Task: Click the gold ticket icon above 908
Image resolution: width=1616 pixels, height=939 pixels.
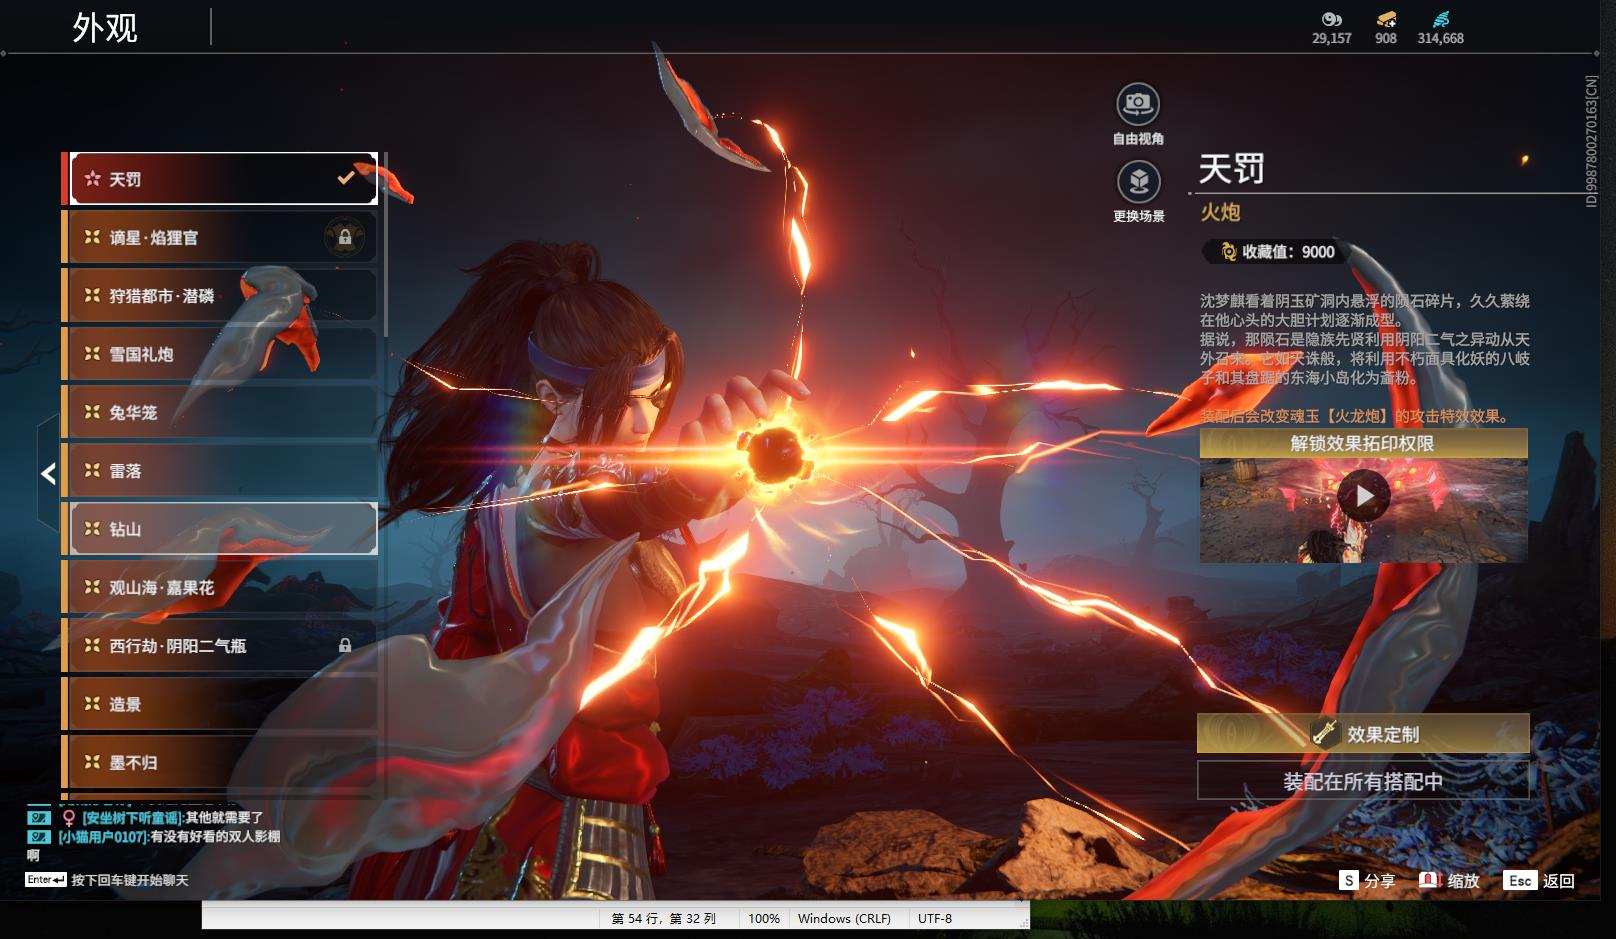Action: (1386, 19)
